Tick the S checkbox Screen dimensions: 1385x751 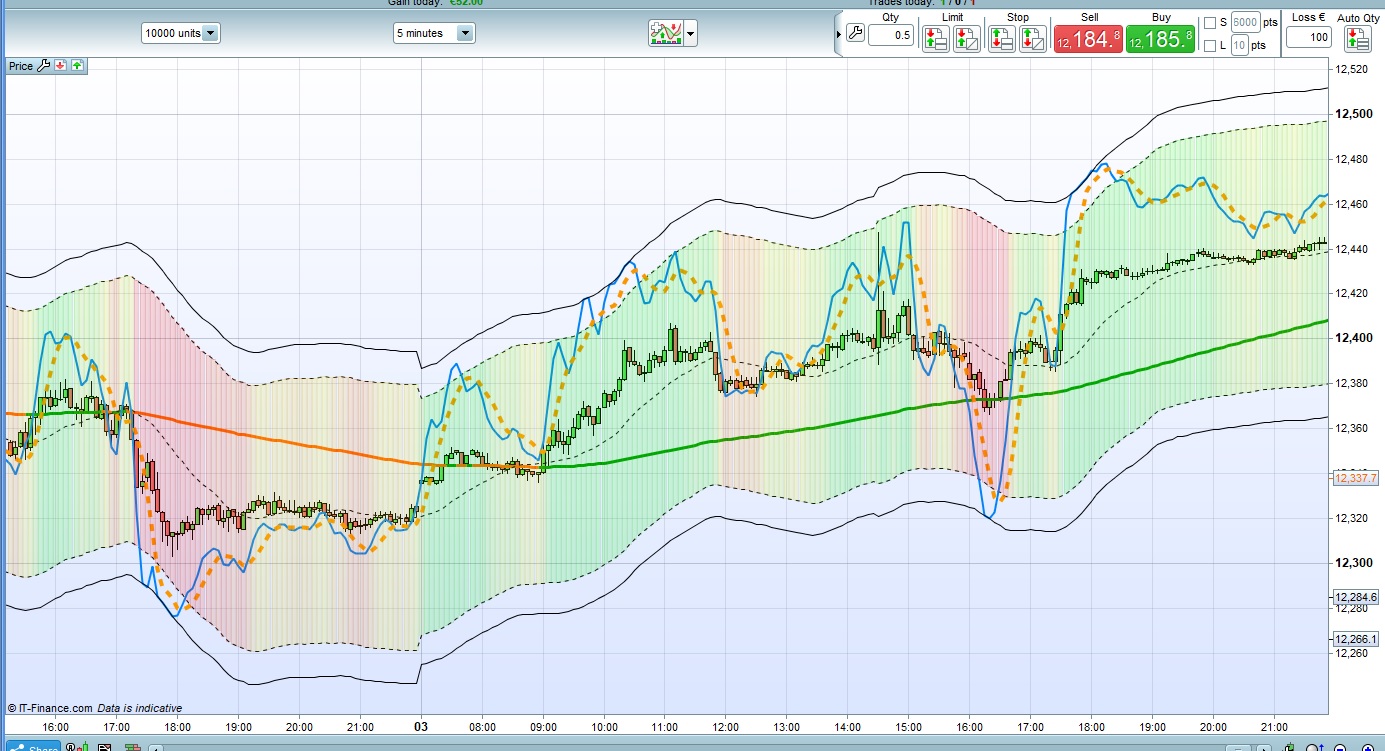click(x=1210, y=22)
